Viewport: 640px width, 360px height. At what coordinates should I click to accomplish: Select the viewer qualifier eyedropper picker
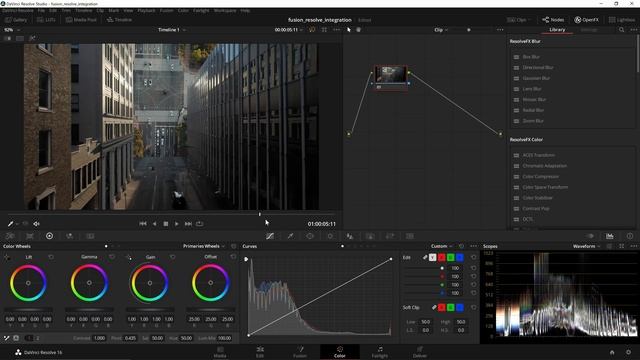click(10, 224)
